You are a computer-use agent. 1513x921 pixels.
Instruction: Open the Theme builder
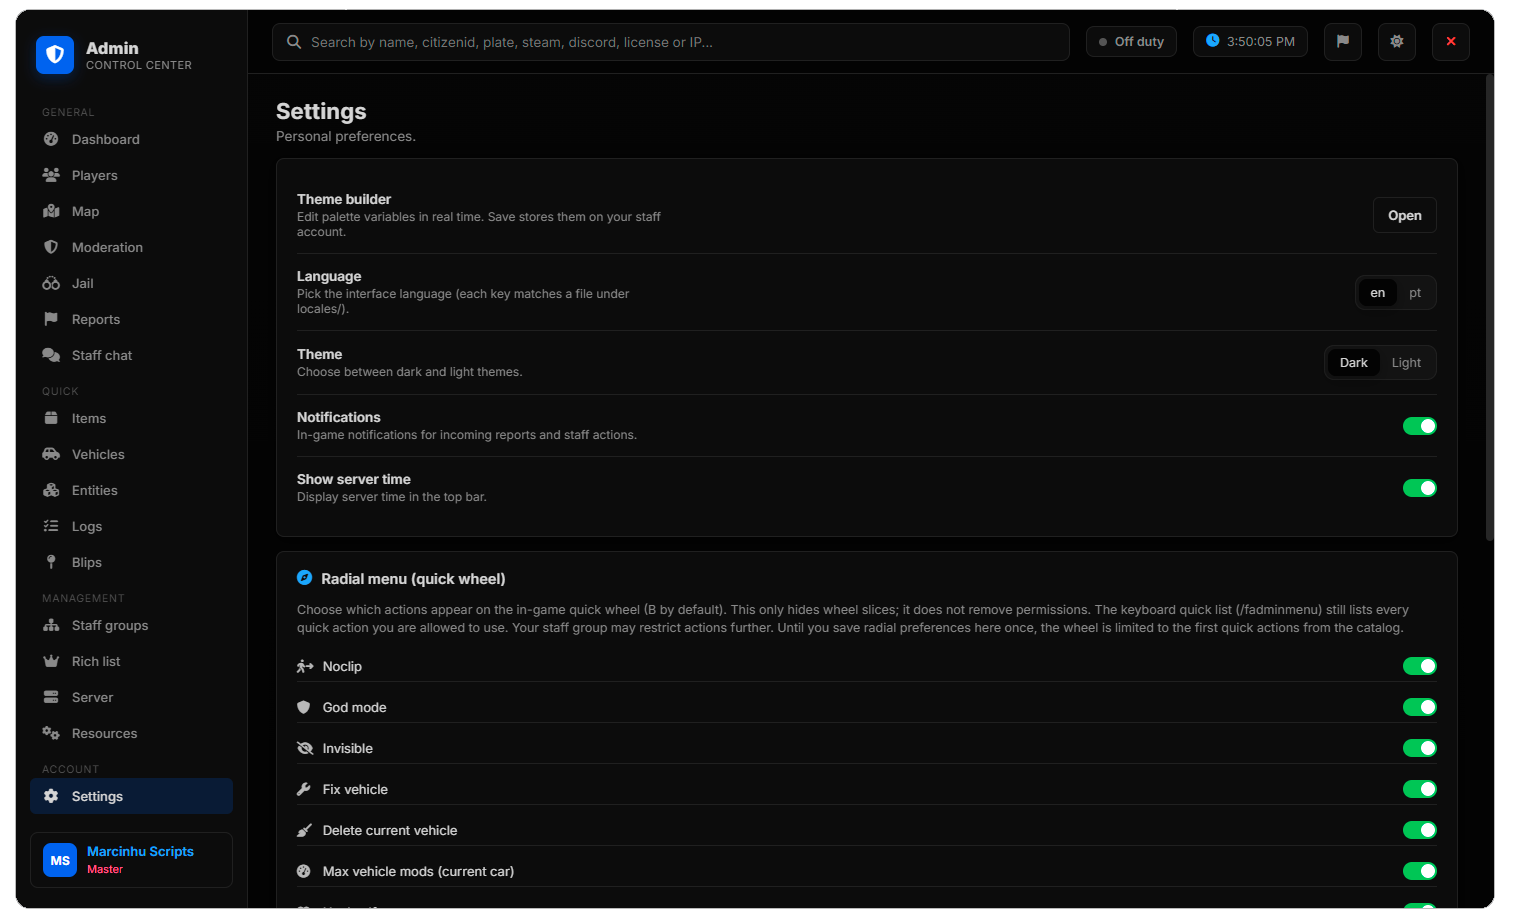[x=1404, y=215]
